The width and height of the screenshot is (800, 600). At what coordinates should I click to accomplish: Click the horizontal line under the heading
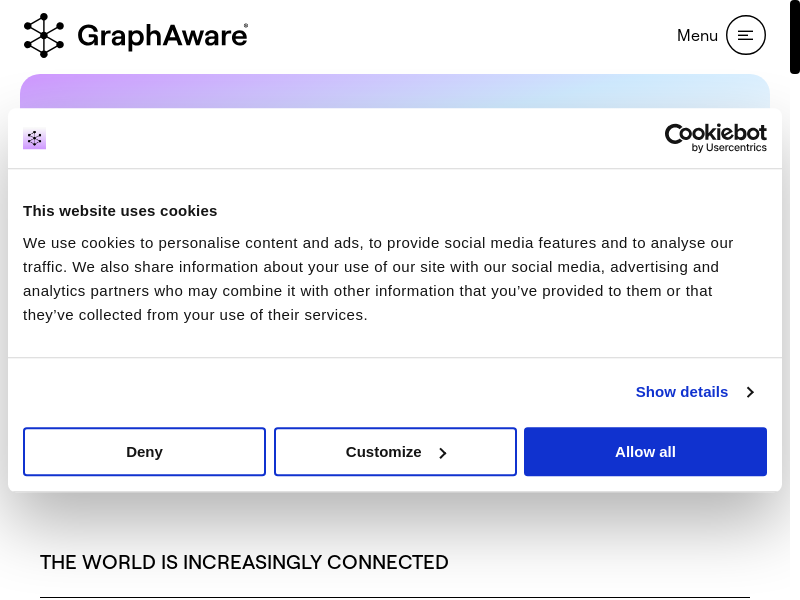coord(394,597)
